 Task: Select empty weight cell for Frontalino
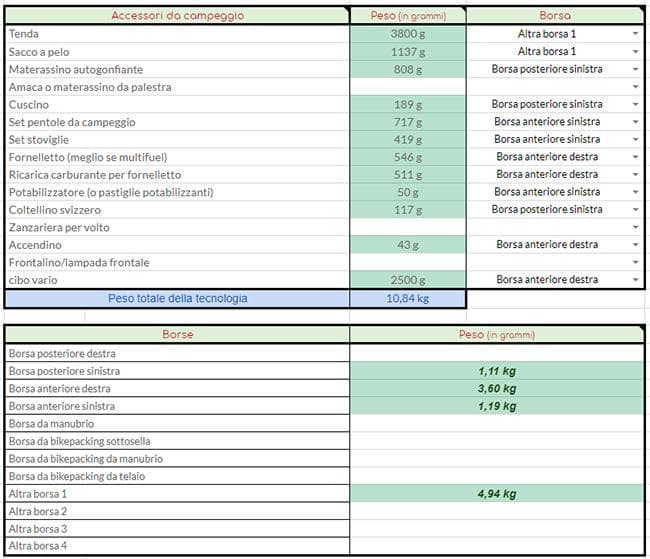(x=408, y=262)
